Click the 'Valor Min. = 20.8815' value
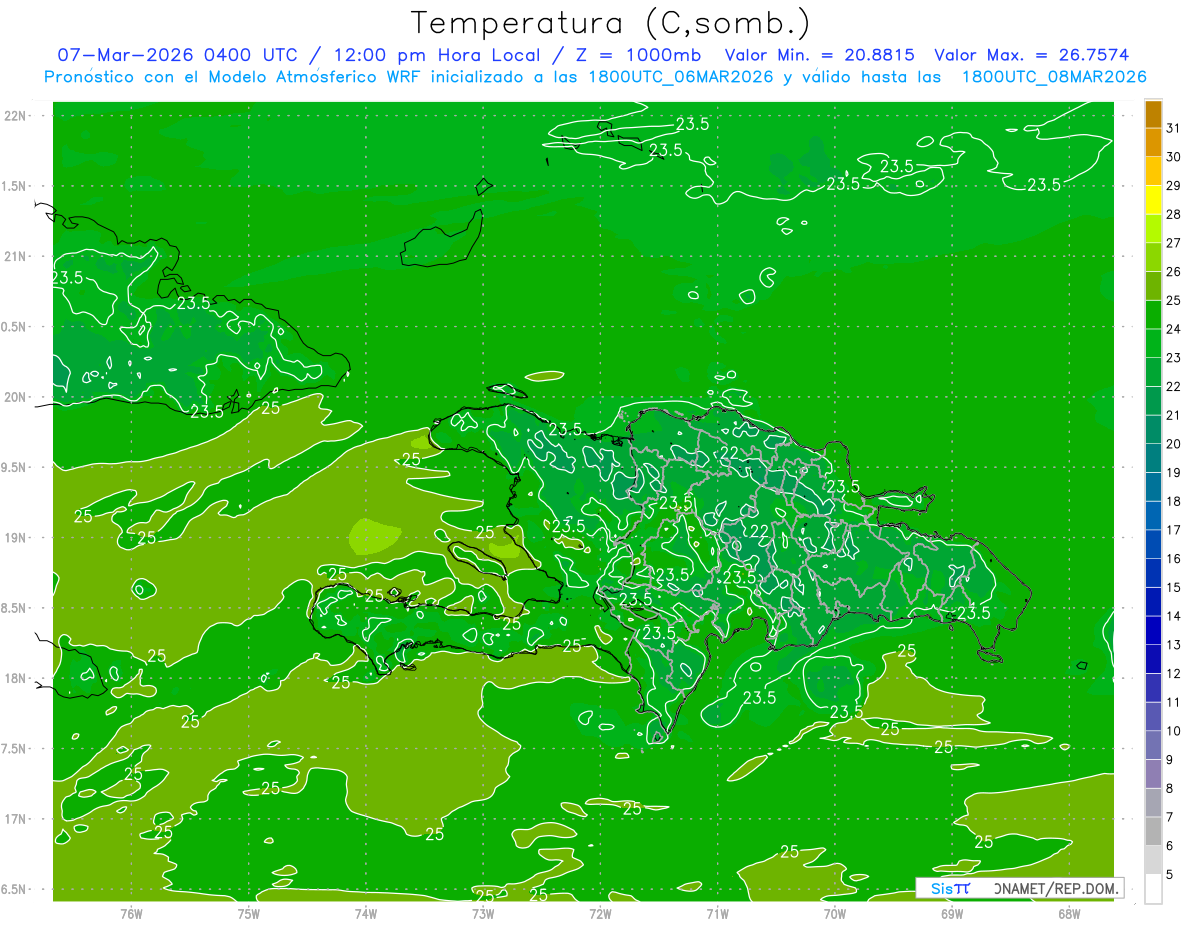1200x927 pixels. (820, 55)
